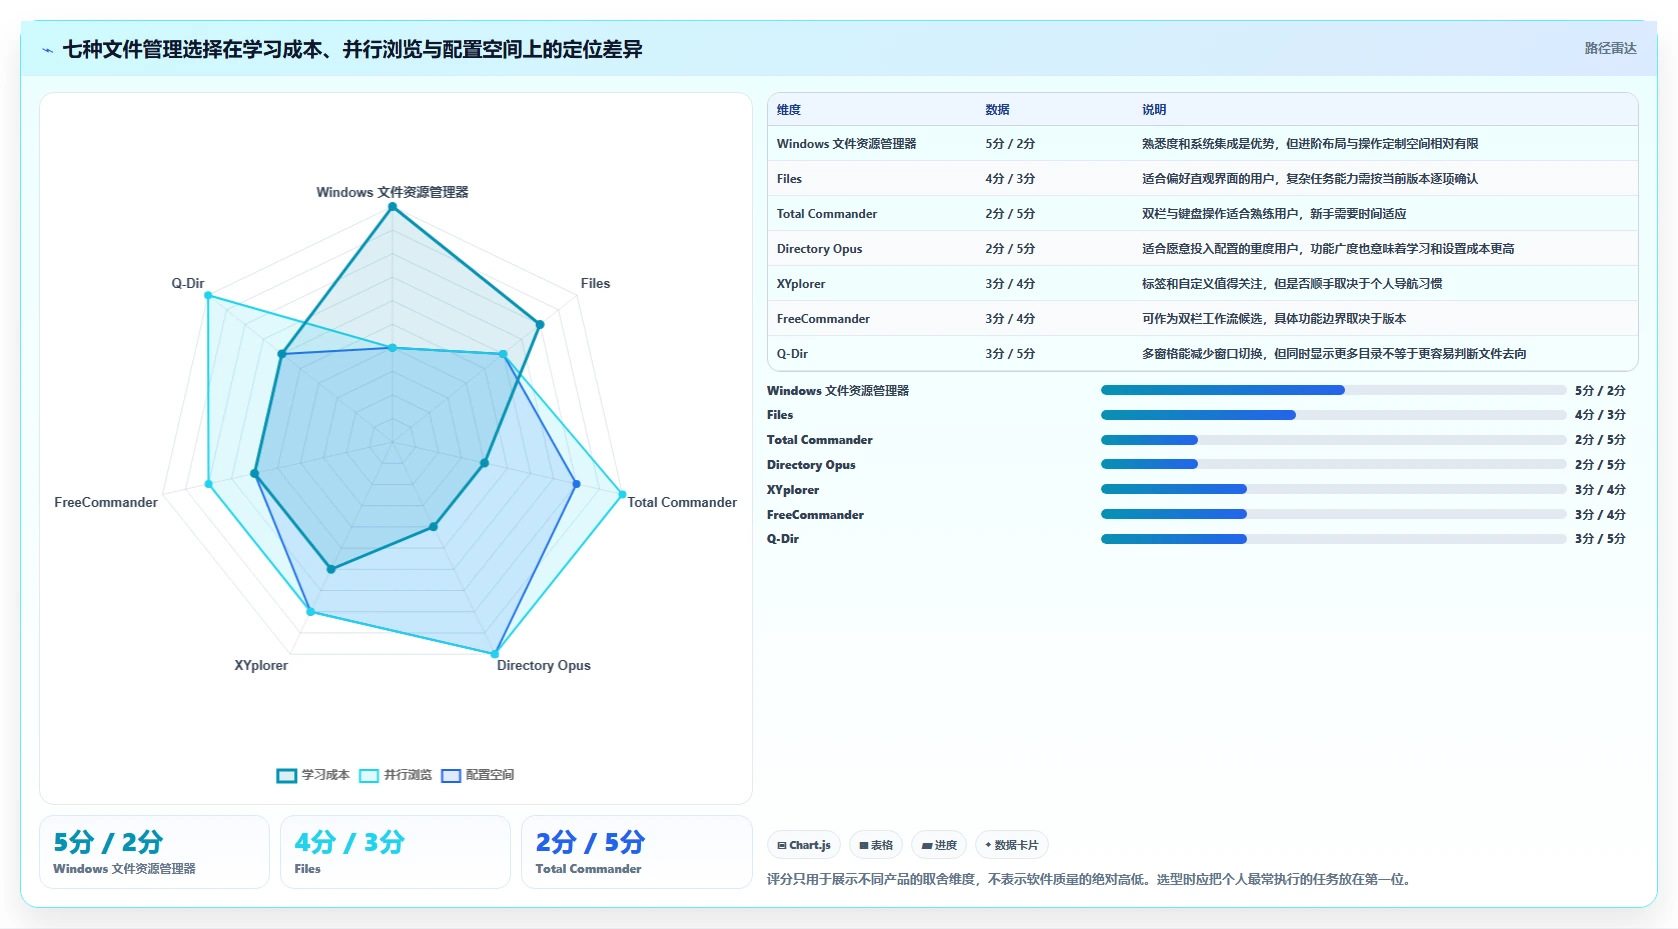Click the Total Commander cell in the table
Image resolution: width=1678 pixels, height=929 pixels.
(x=827, y=214)
